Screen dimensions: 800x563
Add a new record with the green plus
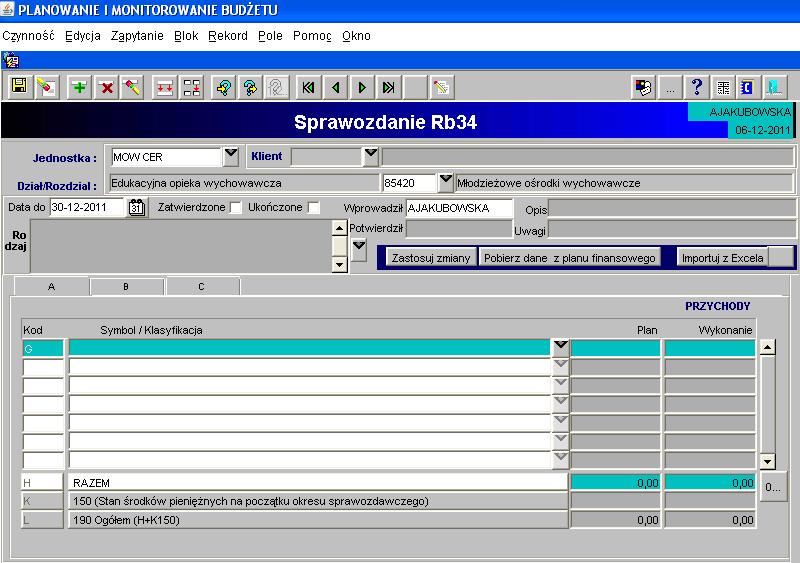click(80, 87)
